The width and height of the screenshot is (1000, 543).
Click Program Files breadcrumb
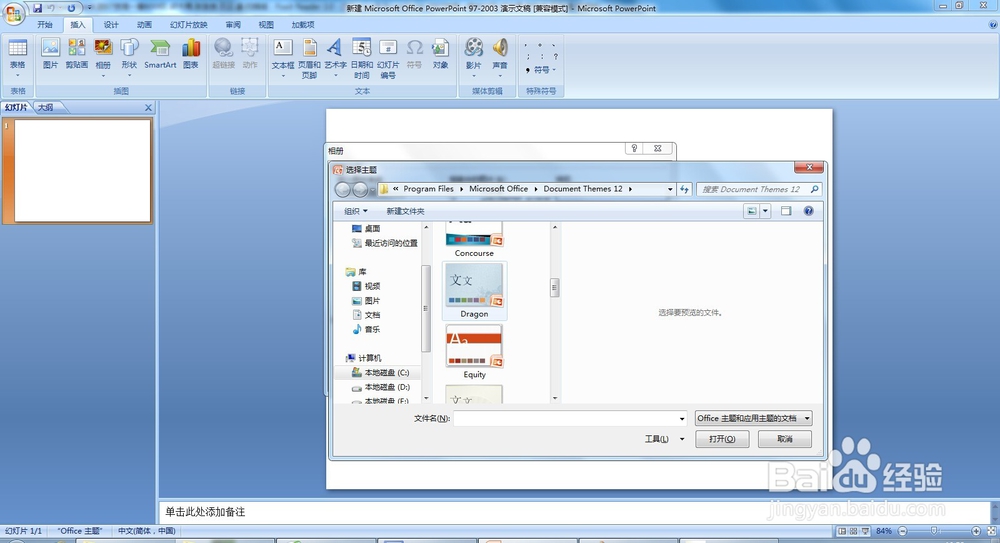(x=428, y=189)
